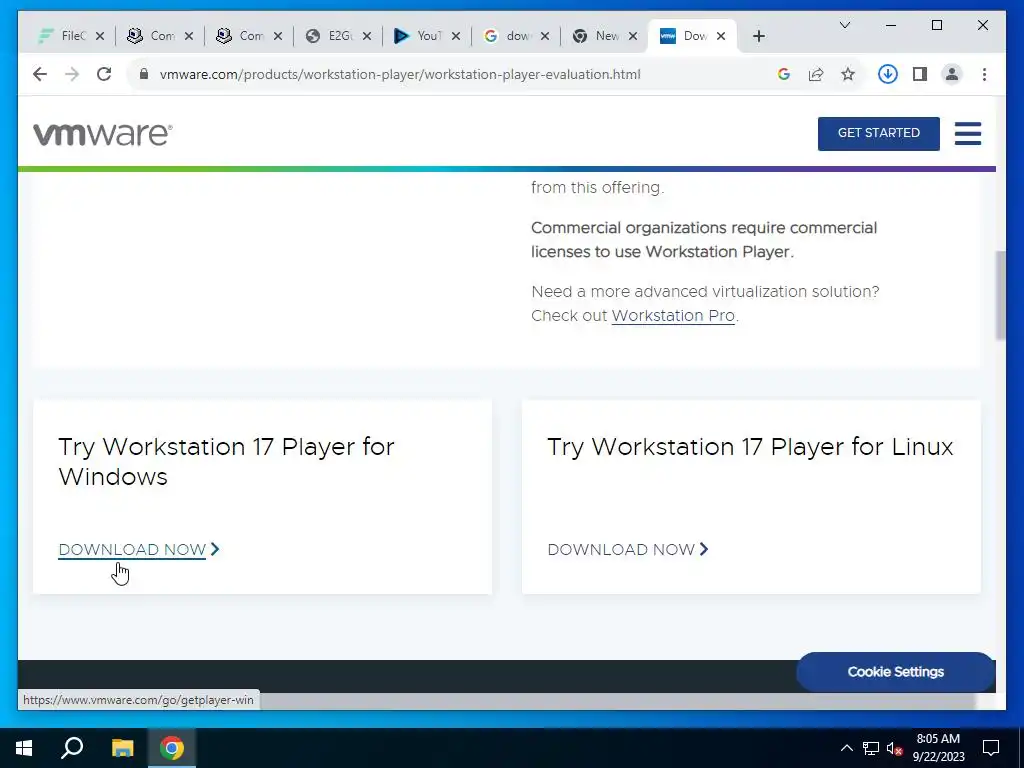Click heading Try Workstation 17 Player for Linux
The image size is (1024, 768).
750,447
